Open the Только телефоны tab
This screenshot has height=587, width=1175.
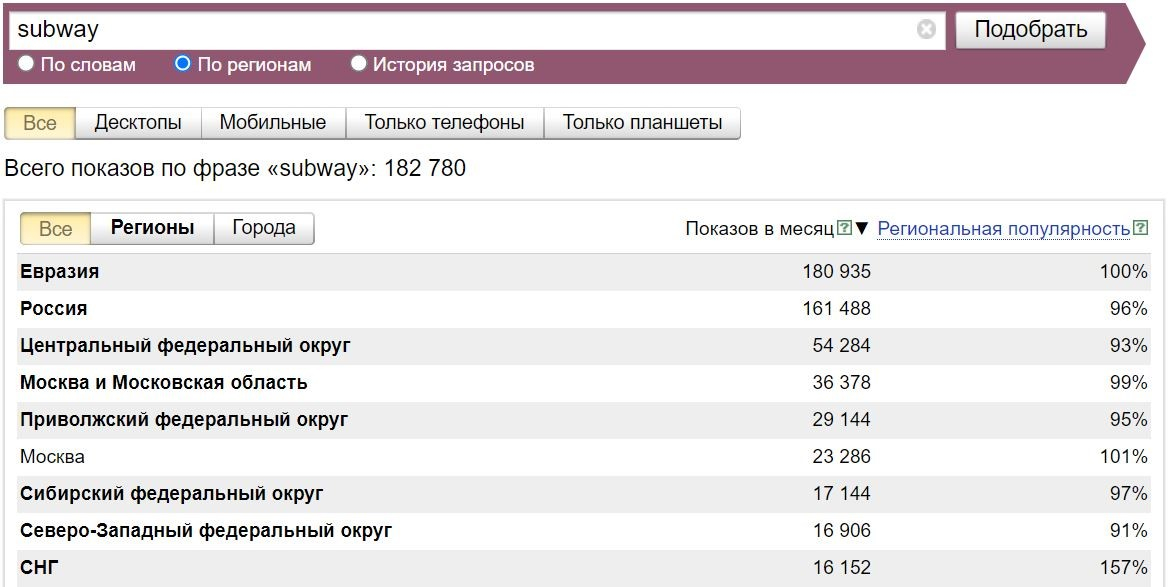444,123
